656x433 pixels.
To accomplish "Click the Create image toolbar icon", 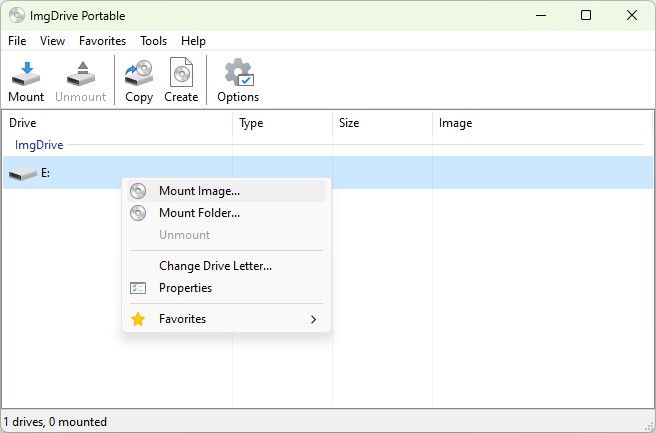I will pyautogui.click(x=181, y=72).
